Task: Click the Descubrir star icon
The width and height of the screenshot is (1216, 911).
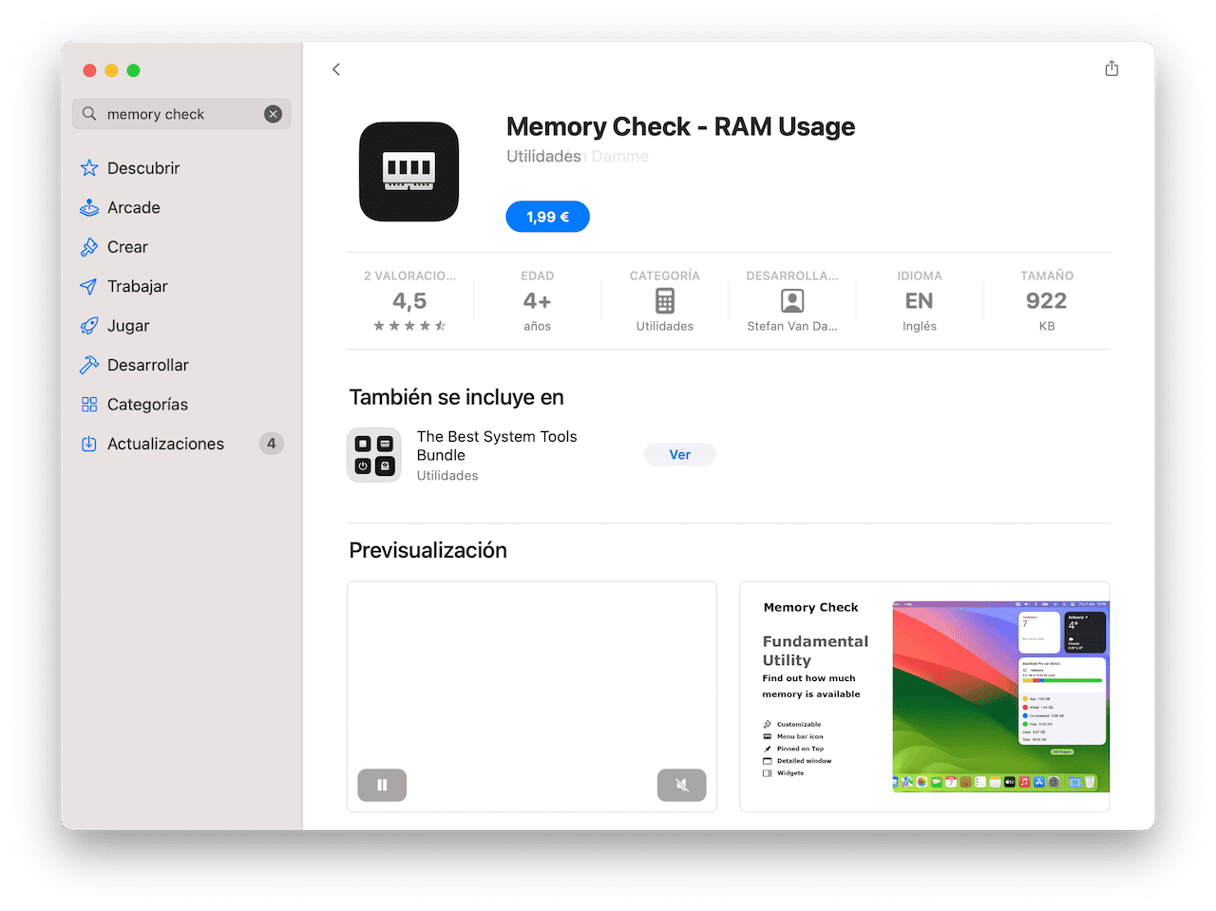Action: pos(89,168)
